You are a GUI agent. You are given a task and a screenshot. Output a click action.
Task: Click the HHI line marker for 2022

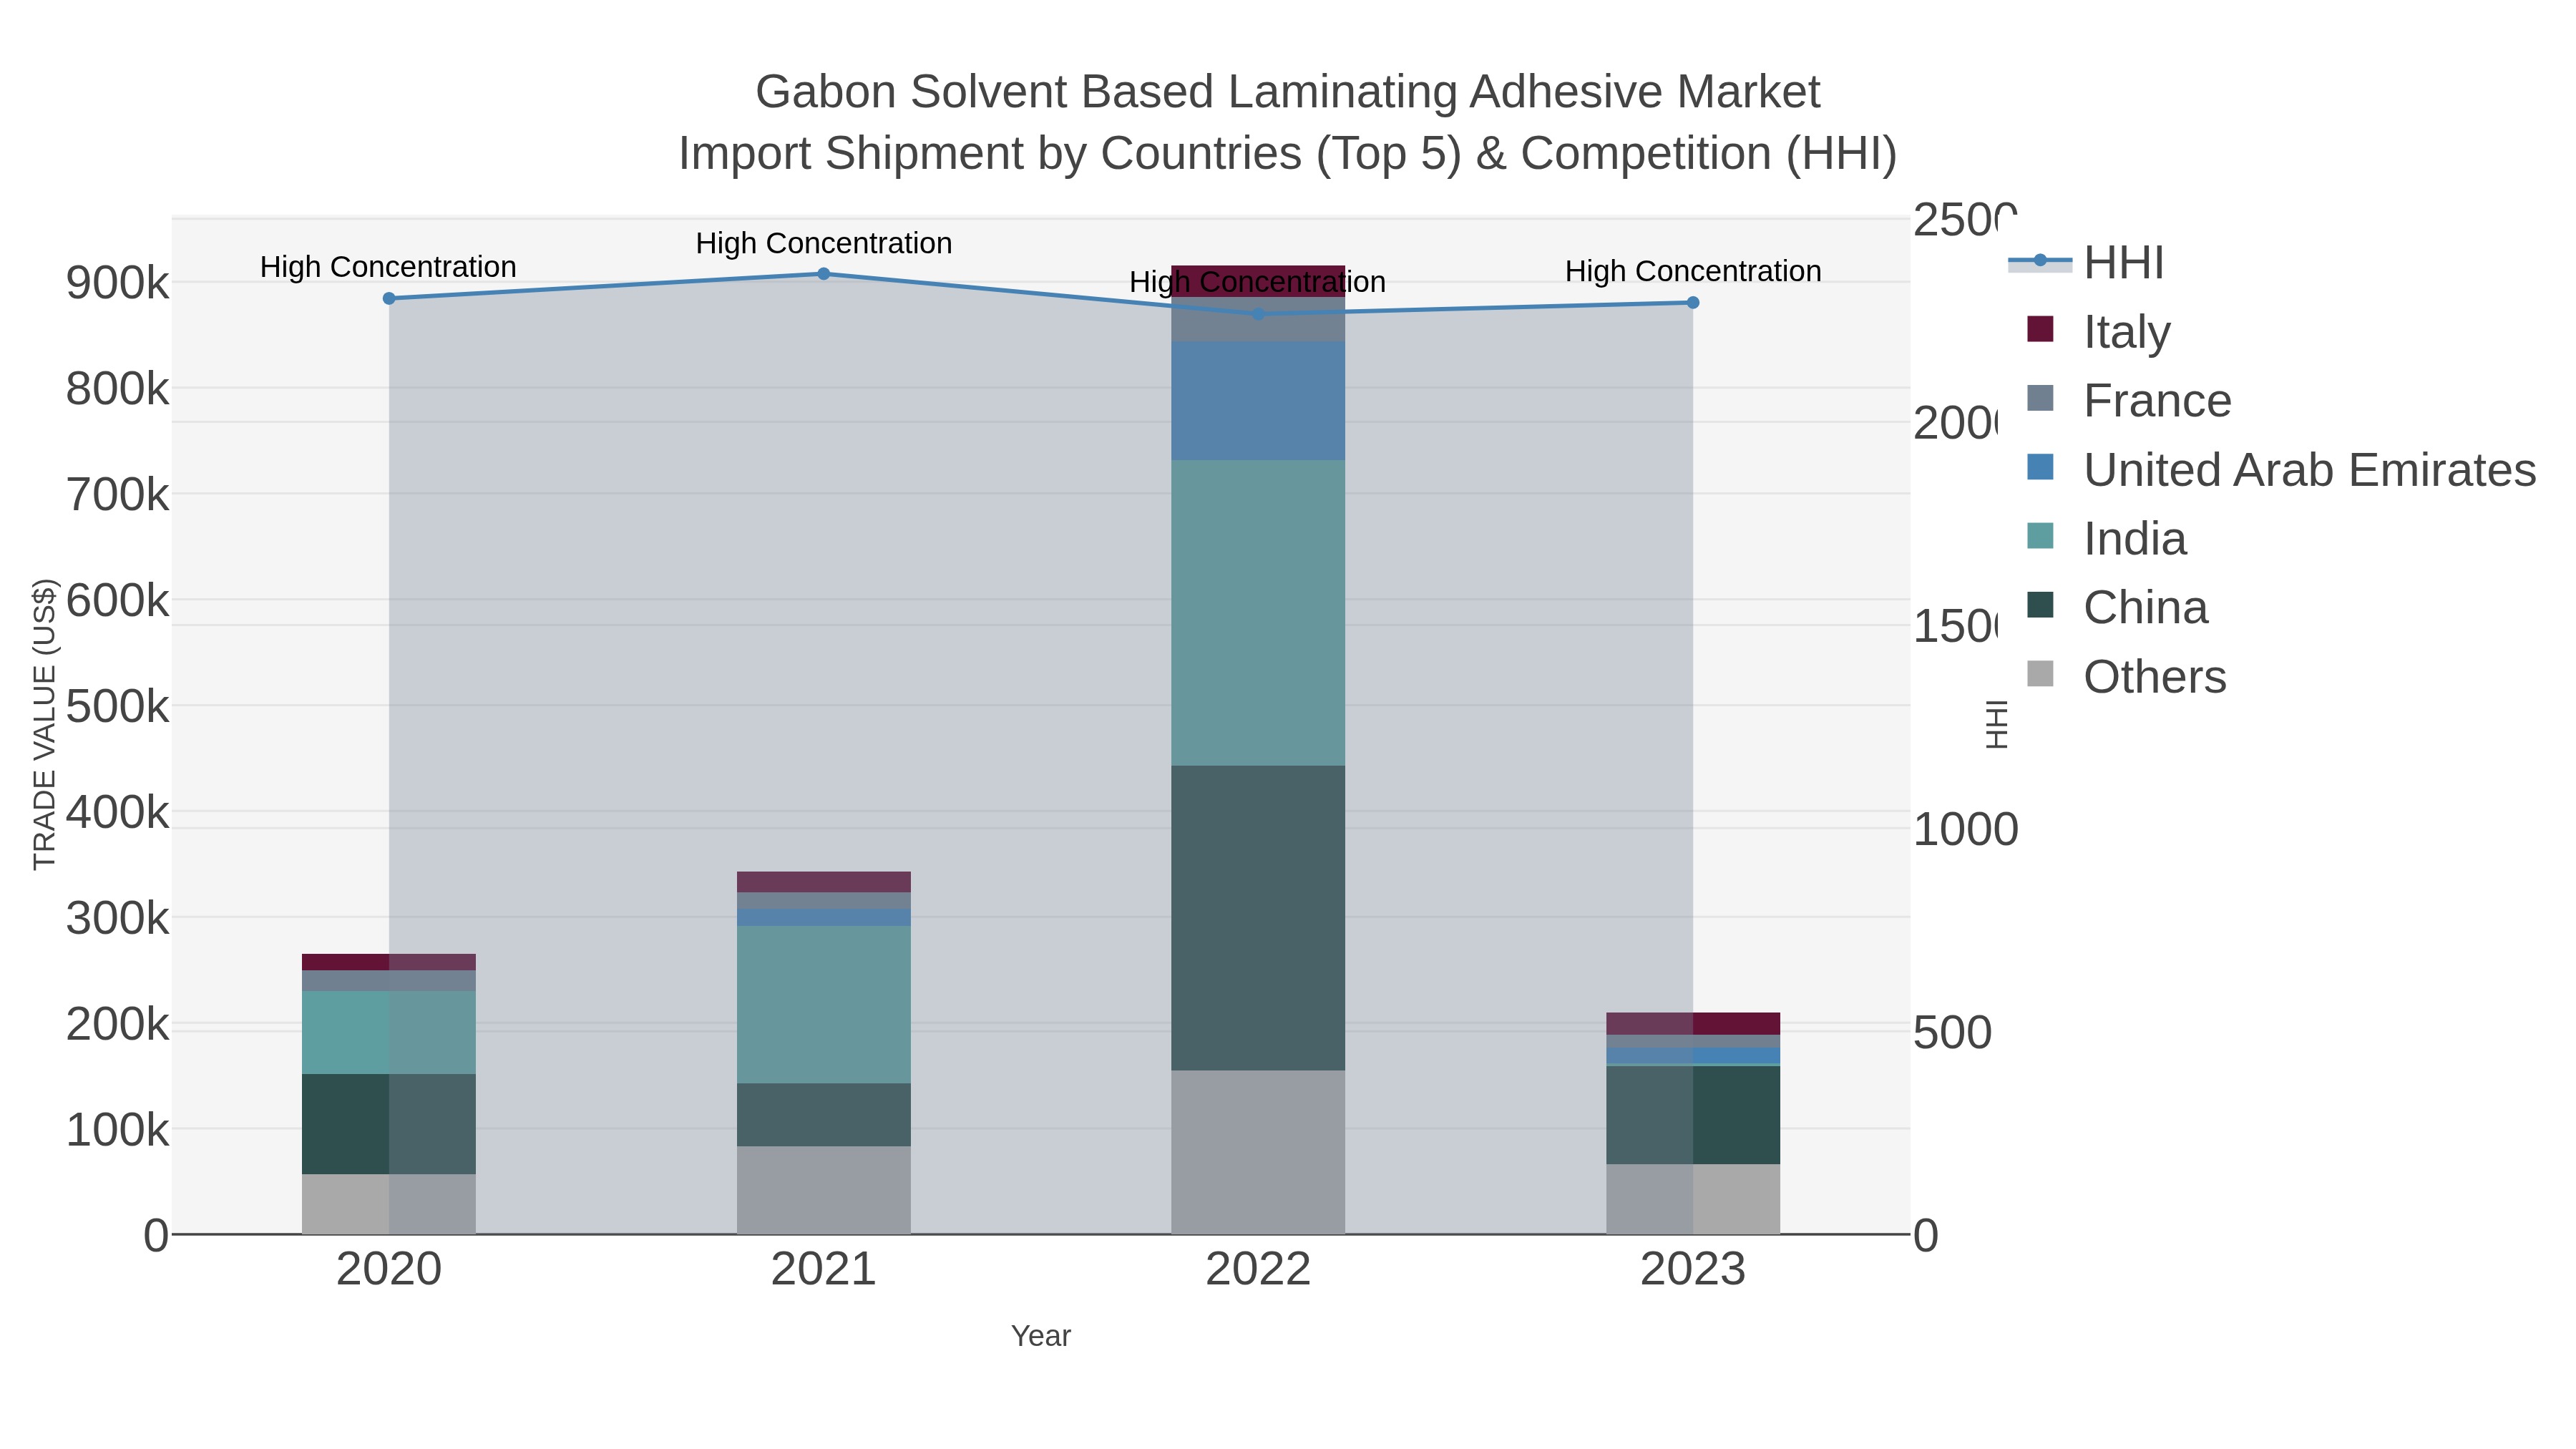coord(1258,314)
